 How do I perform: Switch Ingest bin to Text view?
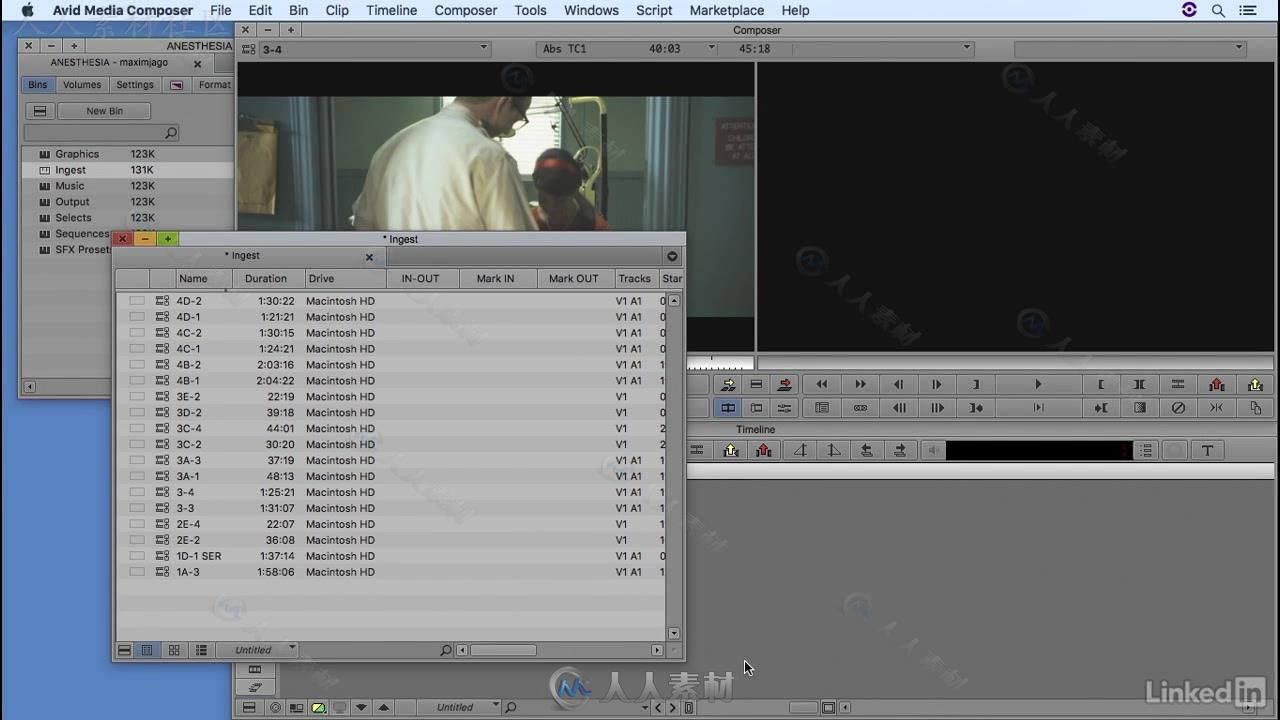click(x=147, y=650)
